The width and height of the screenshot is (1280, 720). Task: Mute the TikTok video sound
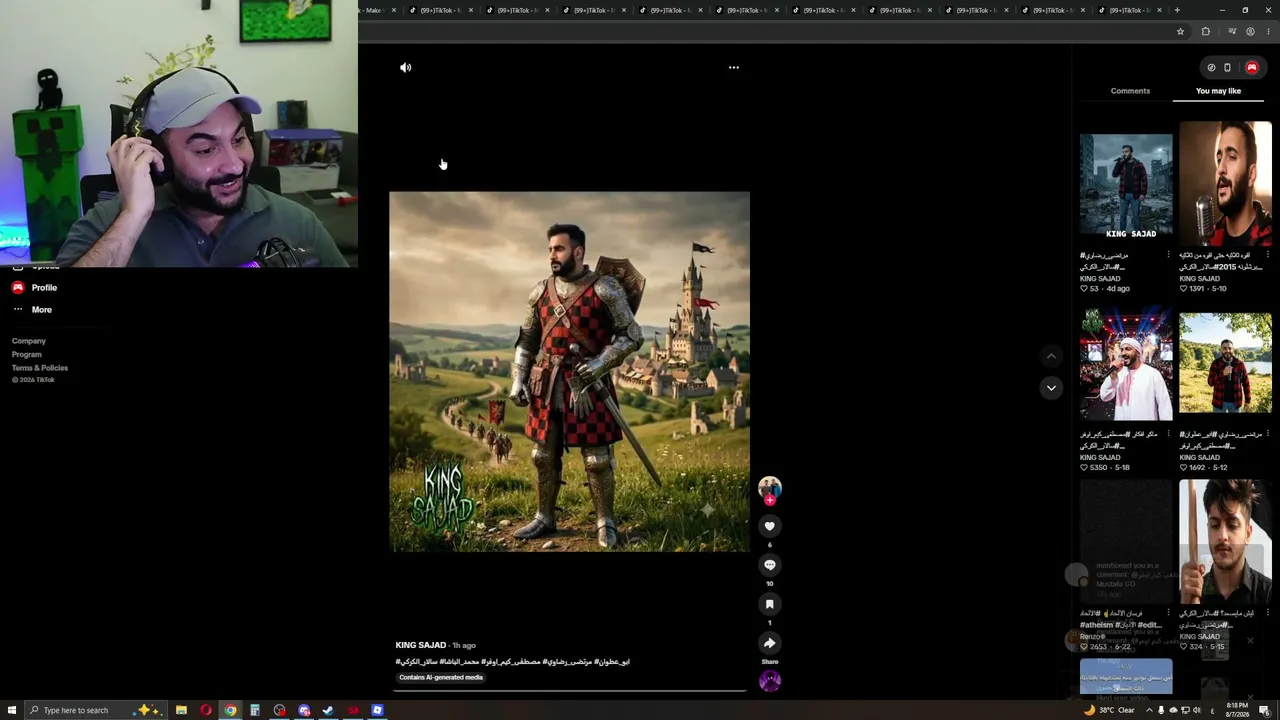405,68
